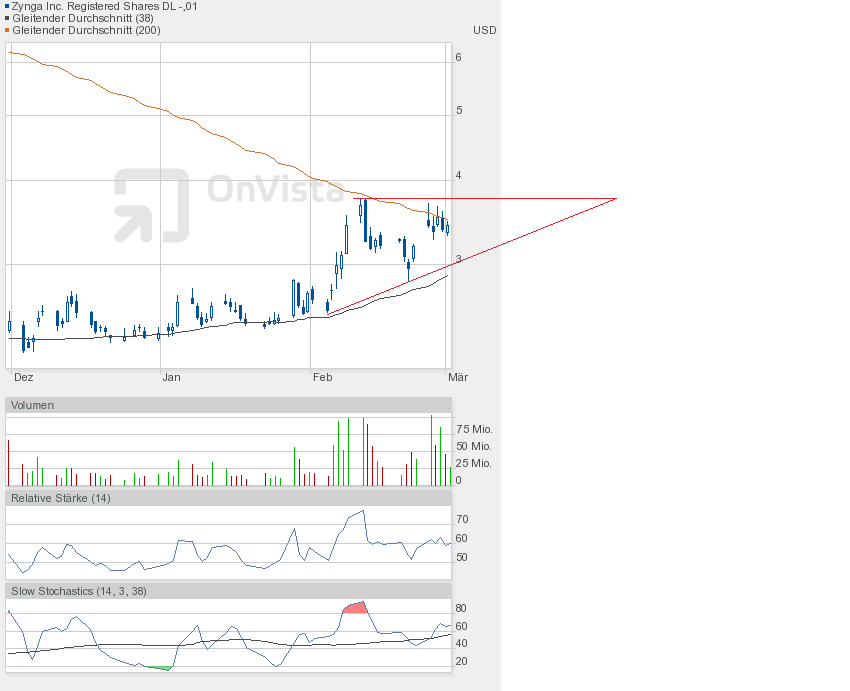Click the Mär label on the time axis

(x=457, y=377)
